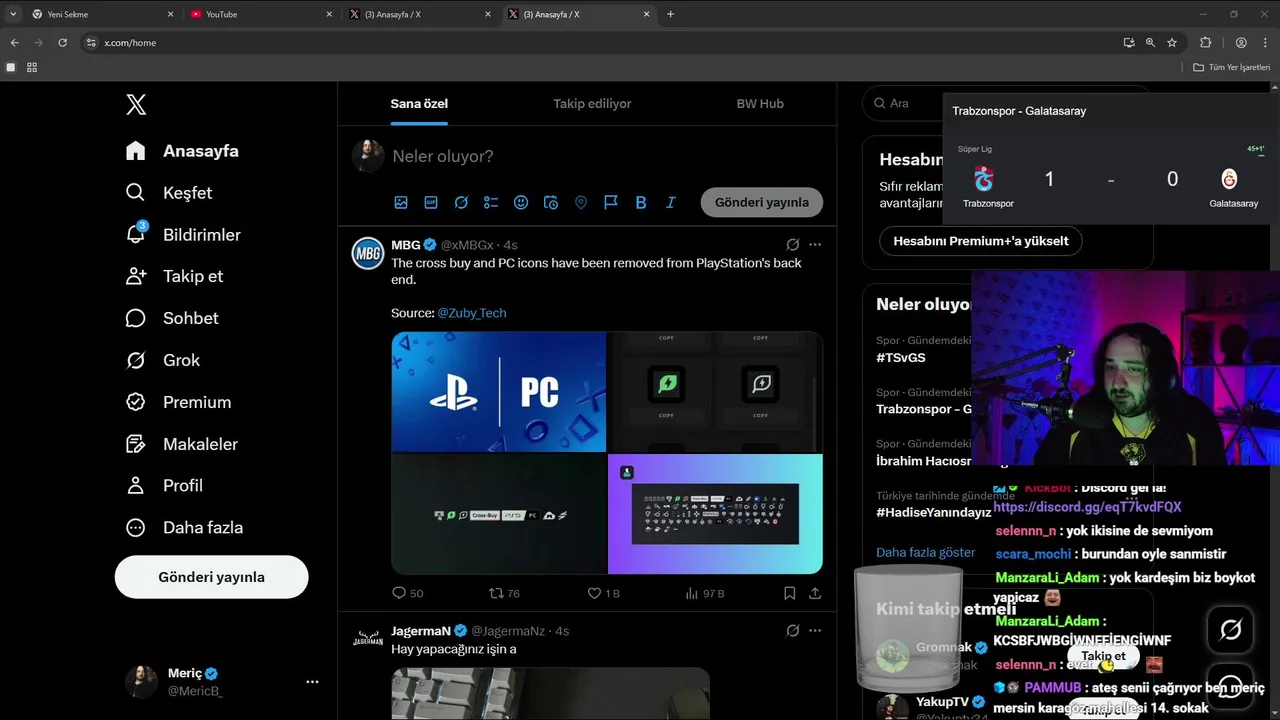Image resolution: width=1280 pixels, height=720 pixels.
Task: Click Grok icon in compose toolbar
Action: click(461, 202)
